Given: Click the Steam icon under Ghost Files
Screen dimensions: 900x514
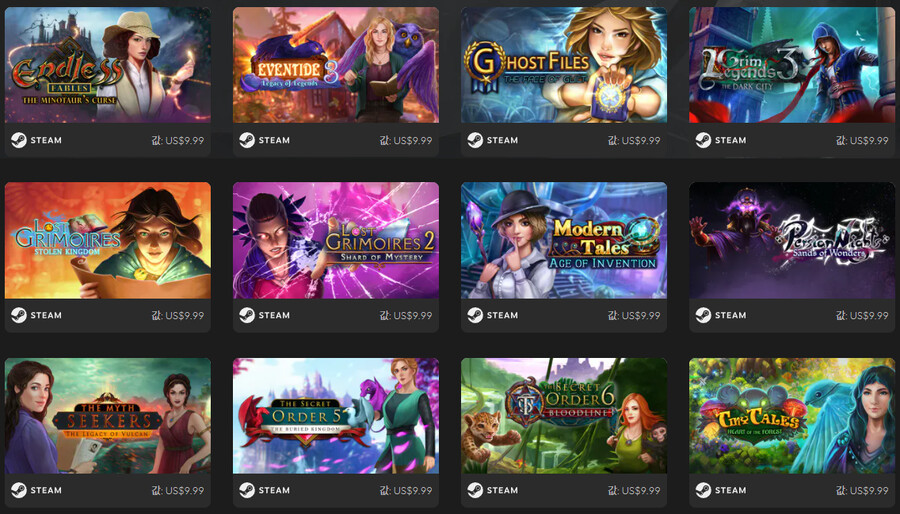Looking at the screenshot, I should tap(475, 140).
